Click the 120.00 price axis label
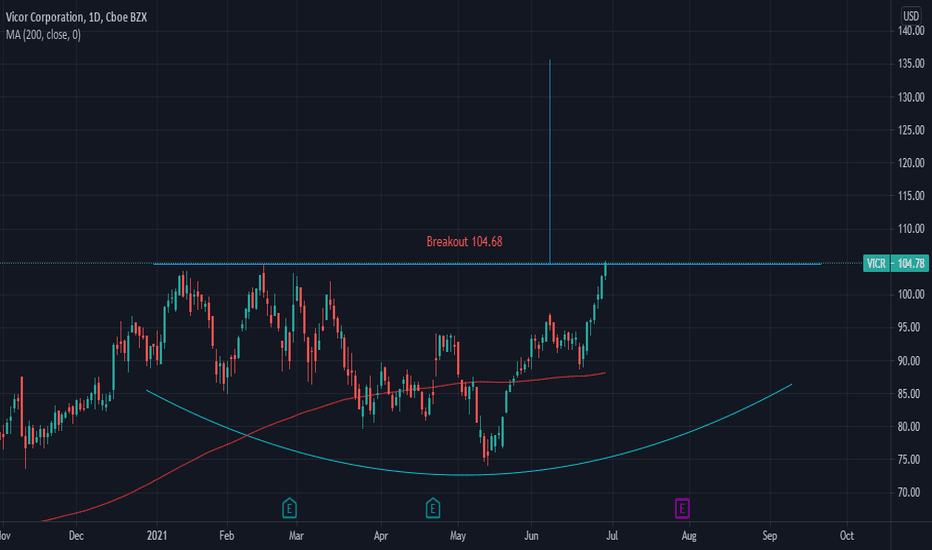This screenshot has width=932, height=550. click(911, 162)
